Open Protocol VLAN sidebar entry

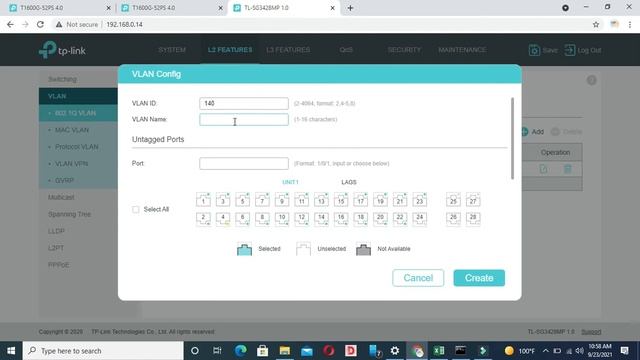click(x=77, y=147)
